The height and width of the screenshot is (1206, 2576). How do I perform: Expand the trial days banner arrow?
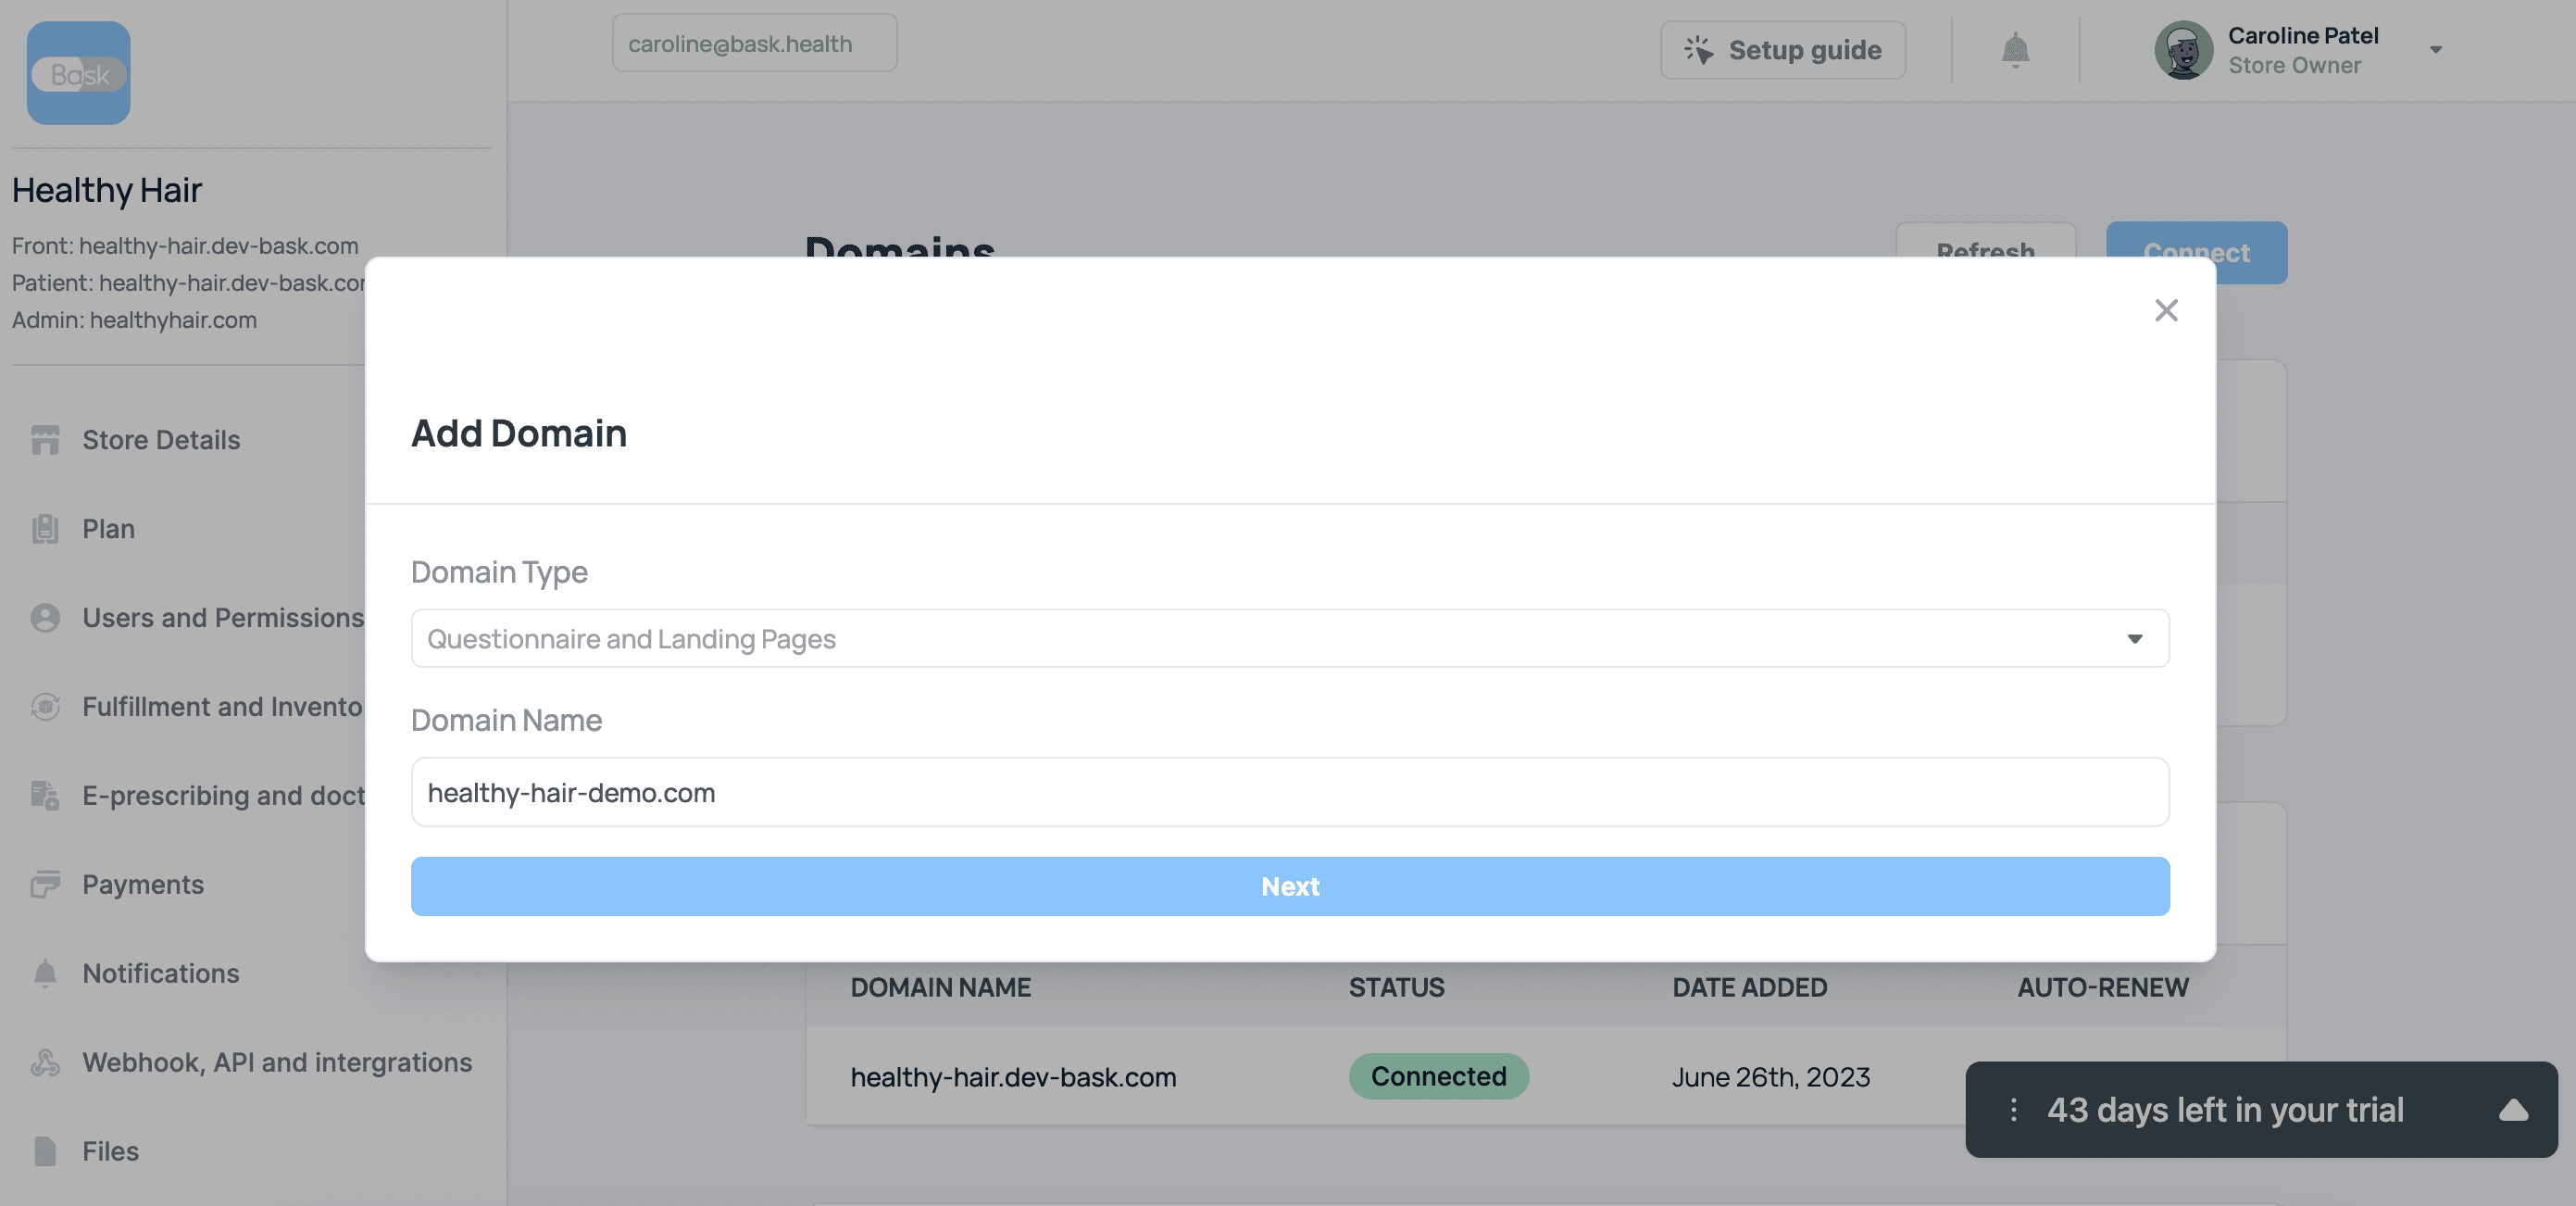[x=2512, y=1110]
